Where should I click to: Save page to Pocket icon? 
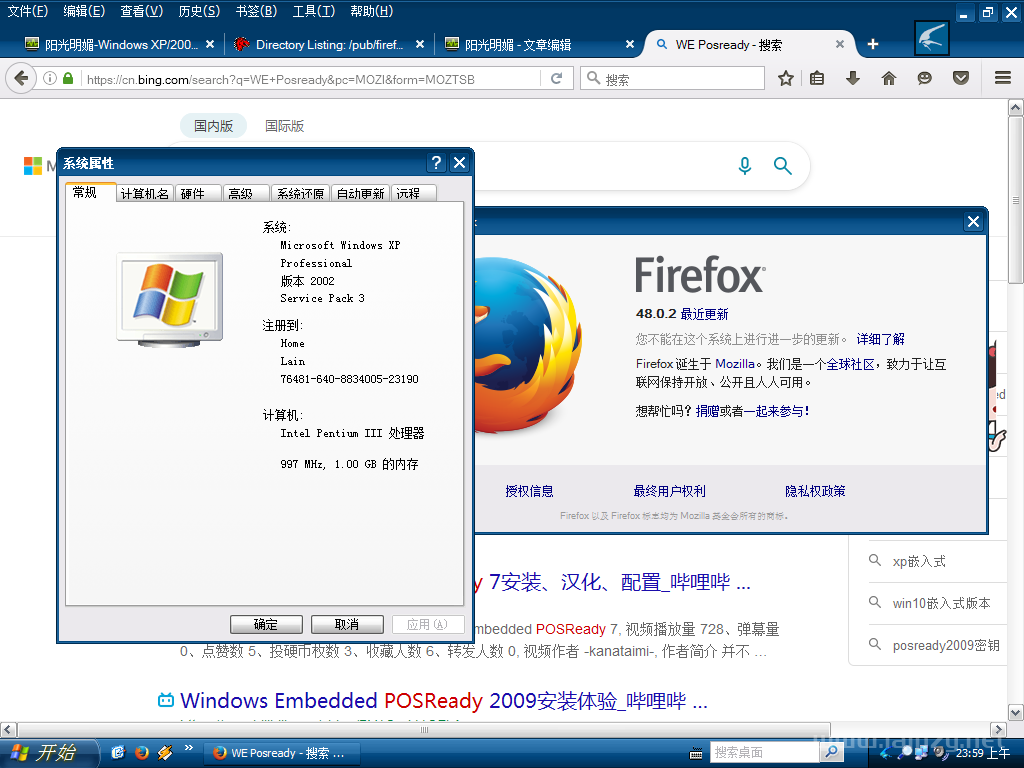[x=960, y=79]
